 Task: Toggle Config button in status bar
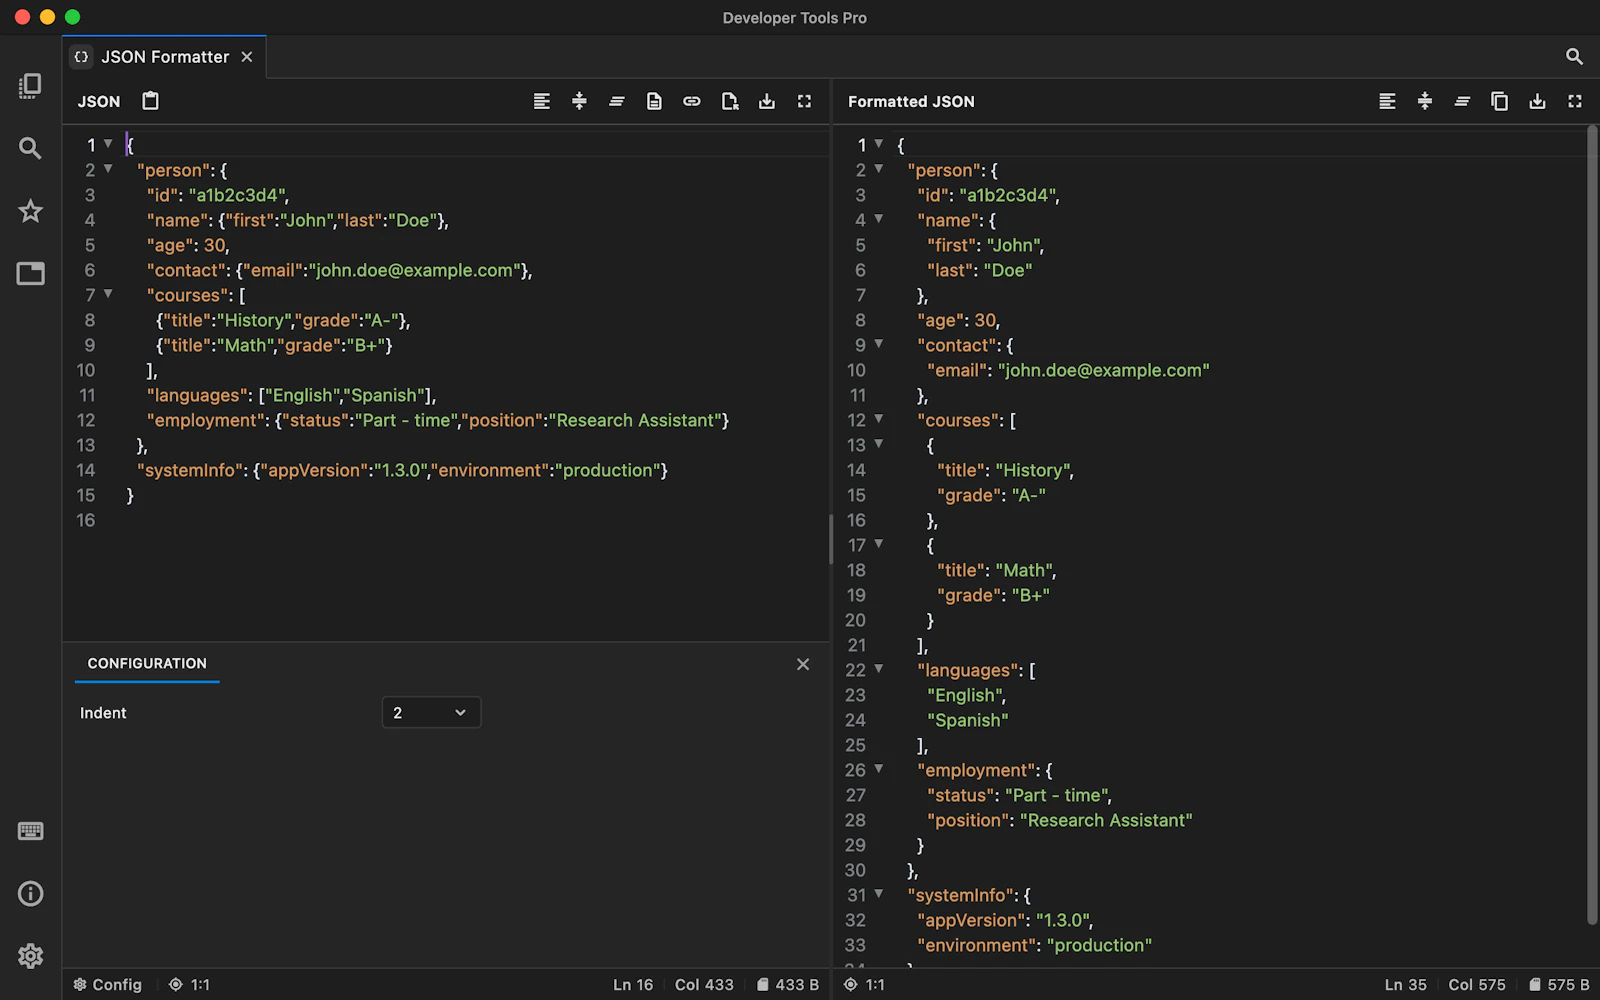[108, 984]
